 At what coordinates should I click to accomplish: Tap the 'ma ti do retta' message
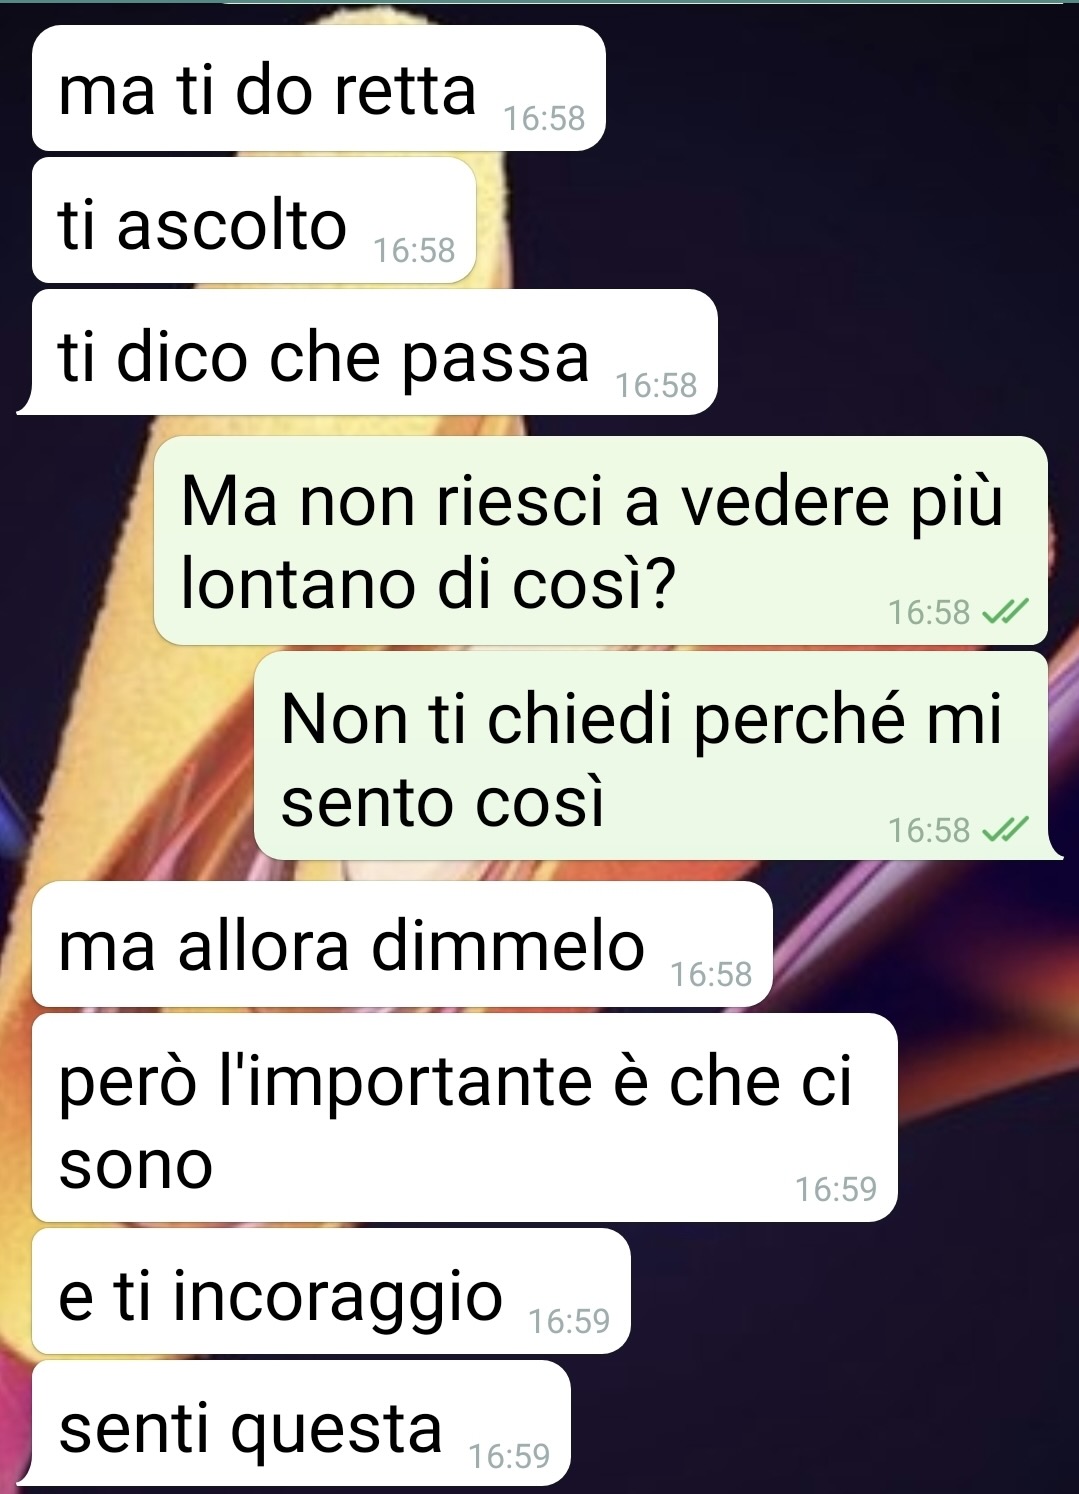318,88
